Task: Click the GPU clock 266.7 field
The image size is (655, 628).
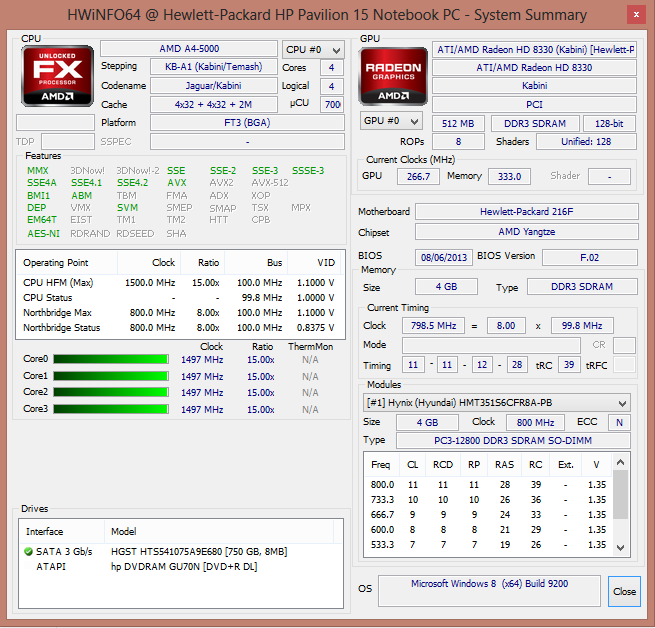Action: 418,176
